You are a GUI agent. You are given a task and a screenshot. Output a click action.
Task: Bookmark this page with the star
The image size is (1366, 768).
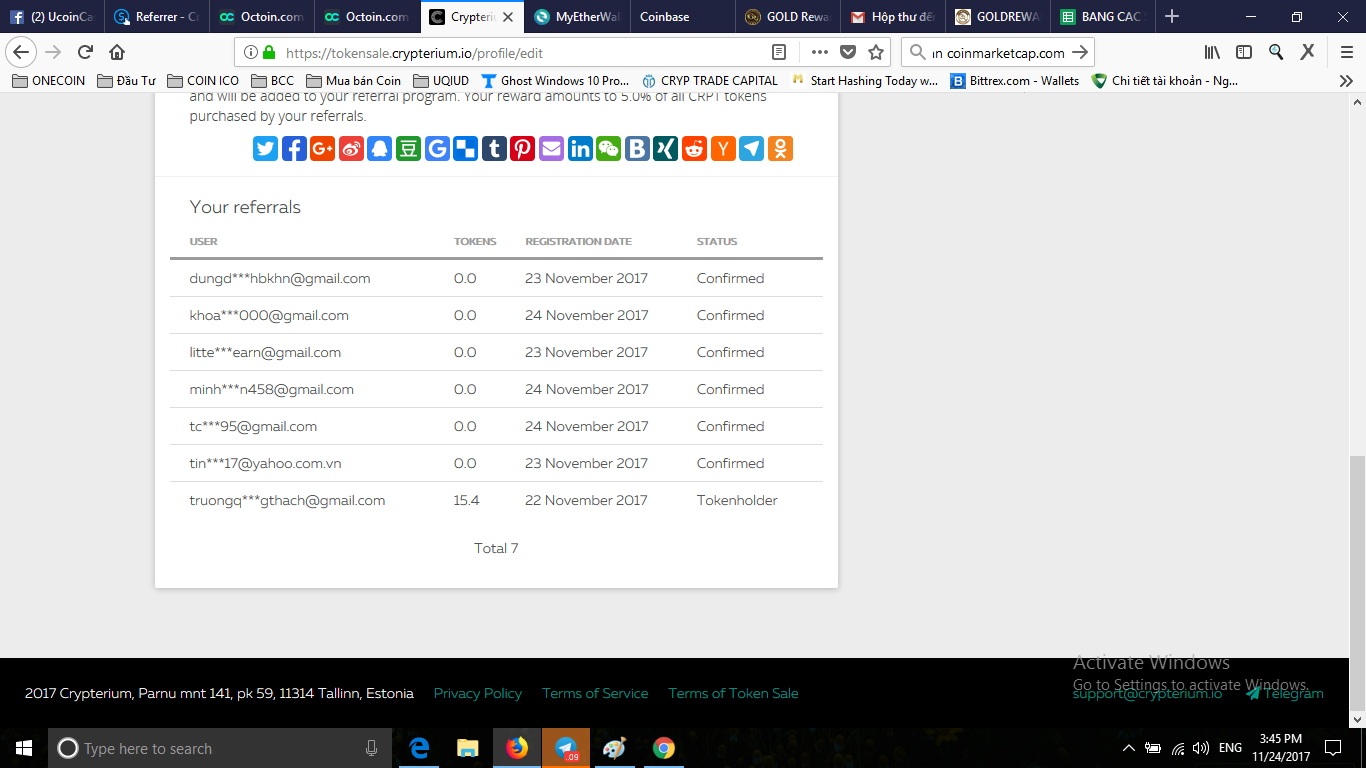(876, 52)
